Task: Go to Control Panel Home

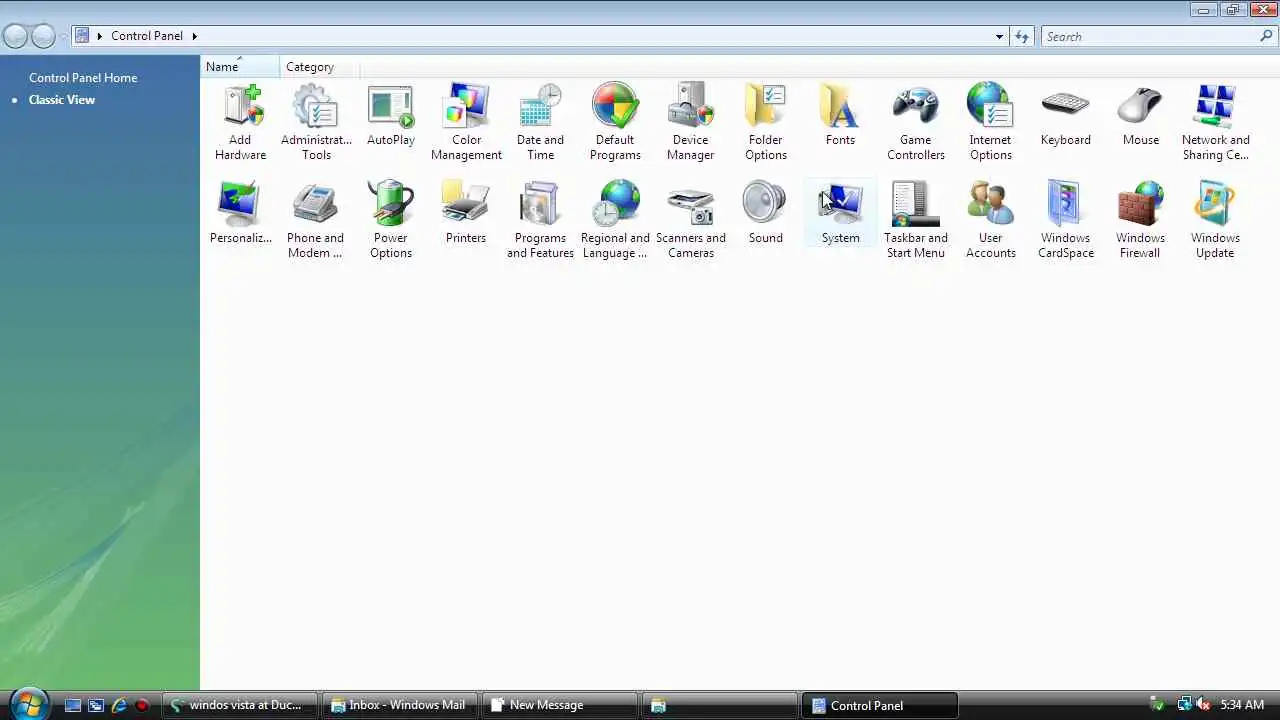Action: point(83,77)
